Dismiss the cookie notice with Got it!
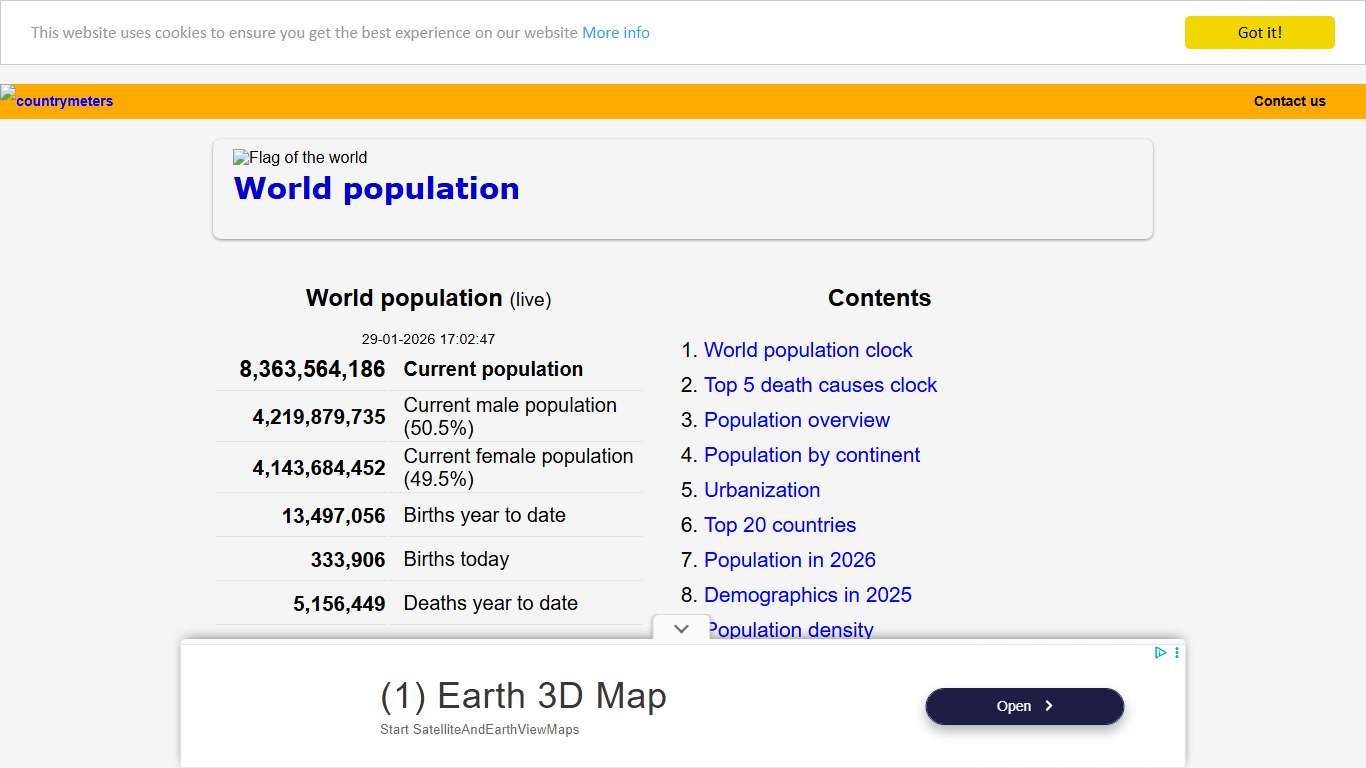The height and width of the screenshot is (768, 1366). 1259,32
